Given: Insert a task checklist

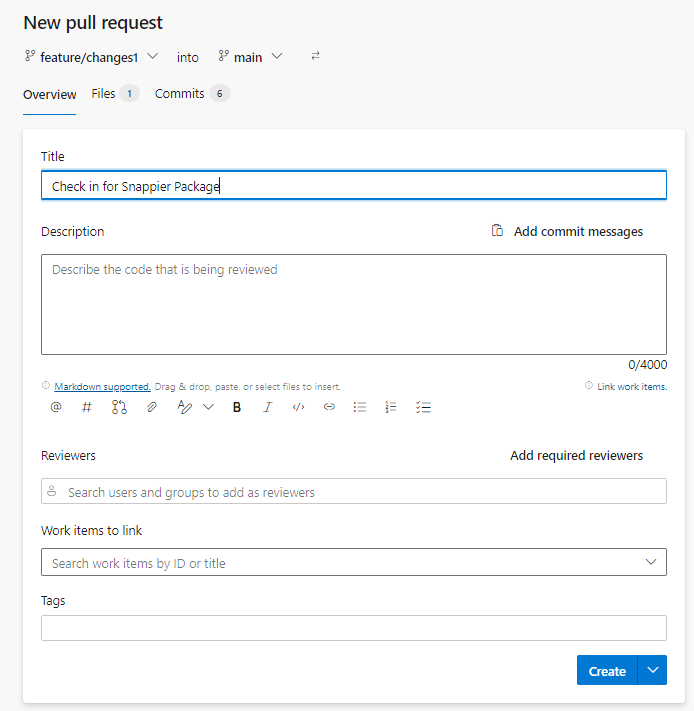Looking at the screenshot, I should (423, 407).
